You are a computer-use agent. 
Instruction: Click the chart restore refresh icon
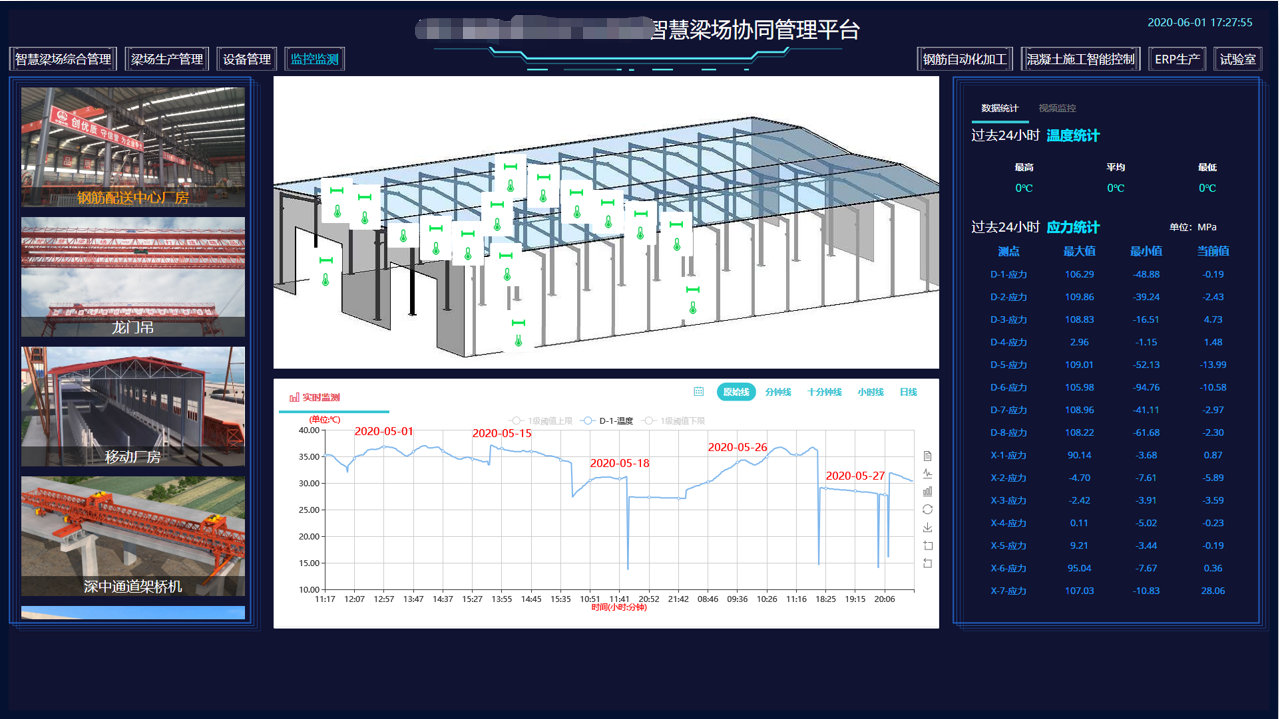click(x=927, y=510)
